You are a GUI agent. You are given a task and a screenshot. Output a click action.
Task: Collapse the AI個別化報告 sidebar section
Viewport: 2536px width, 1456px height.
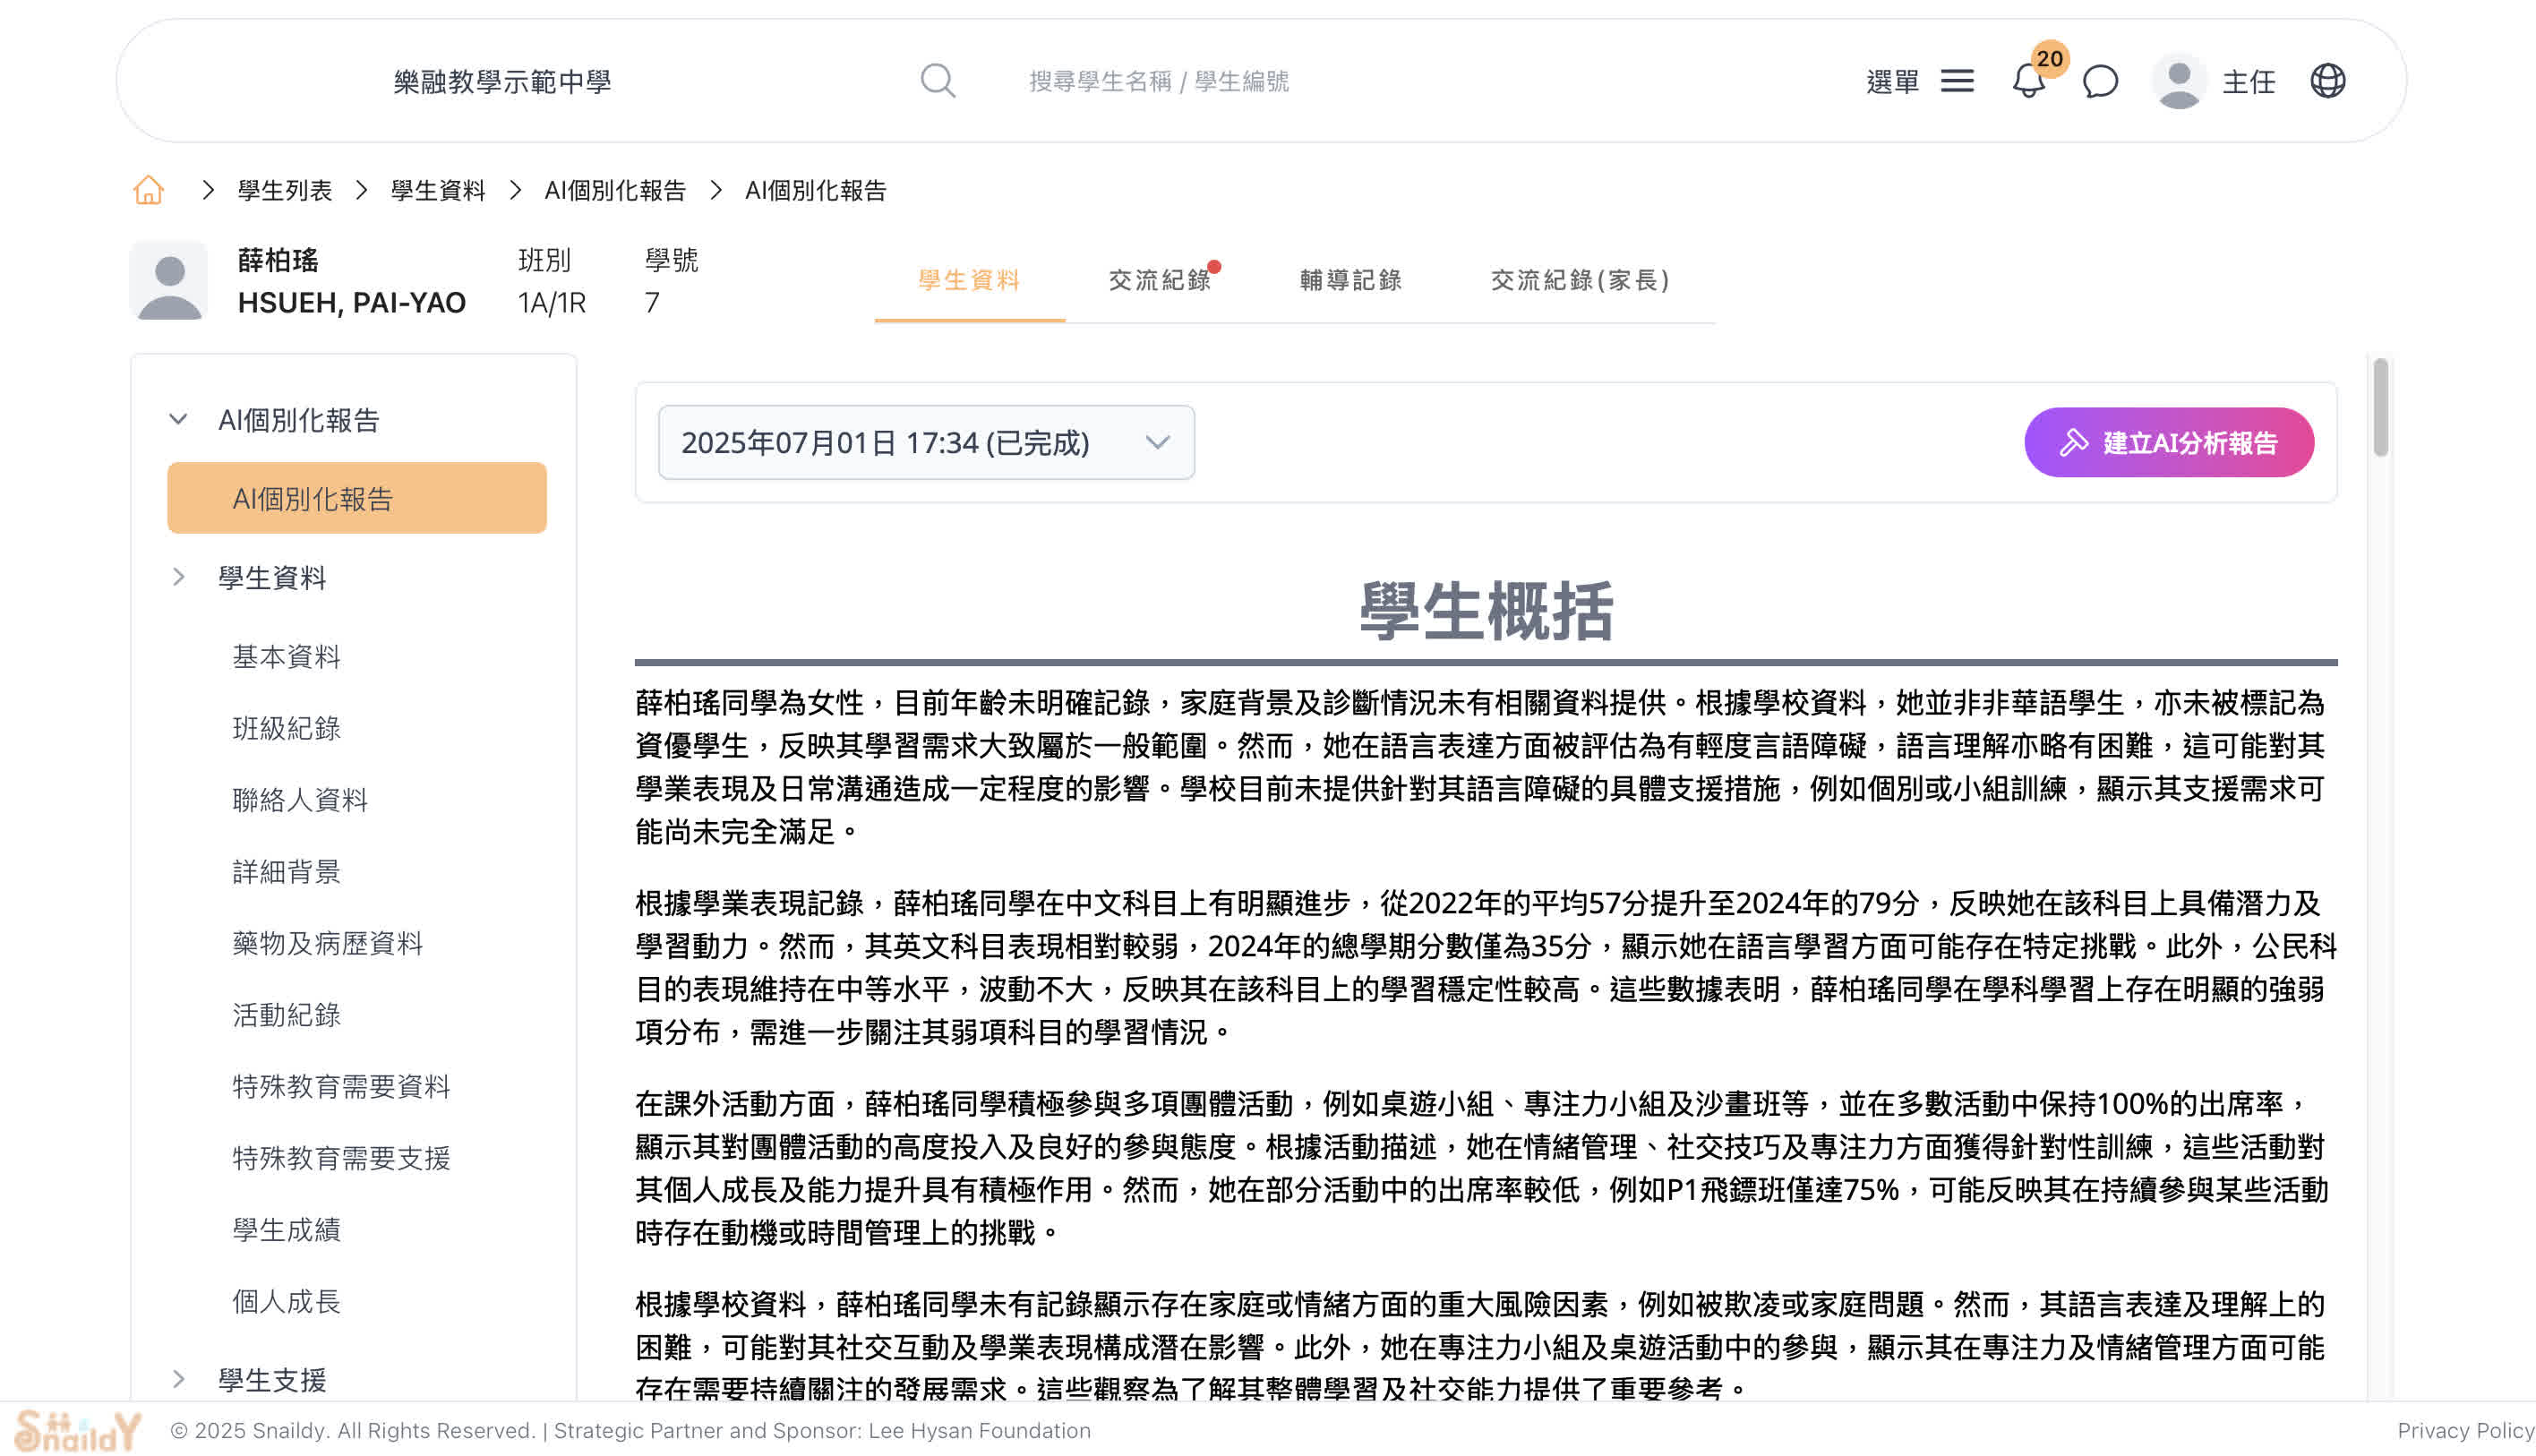click(x=178, y=420)
